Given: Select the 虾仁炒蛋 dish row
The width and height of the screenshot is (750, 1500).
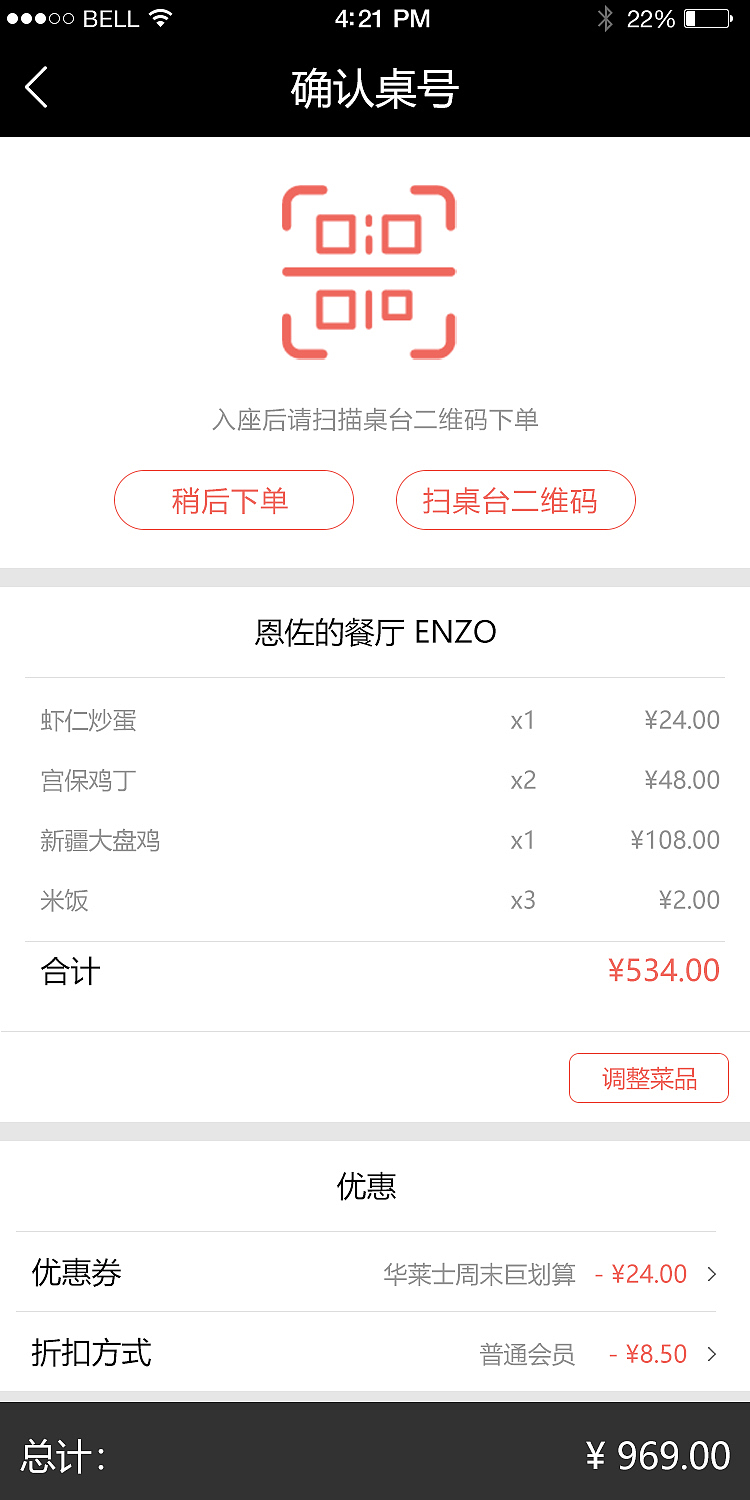Looking at the screenshot, I should click(x=375, y=720).
